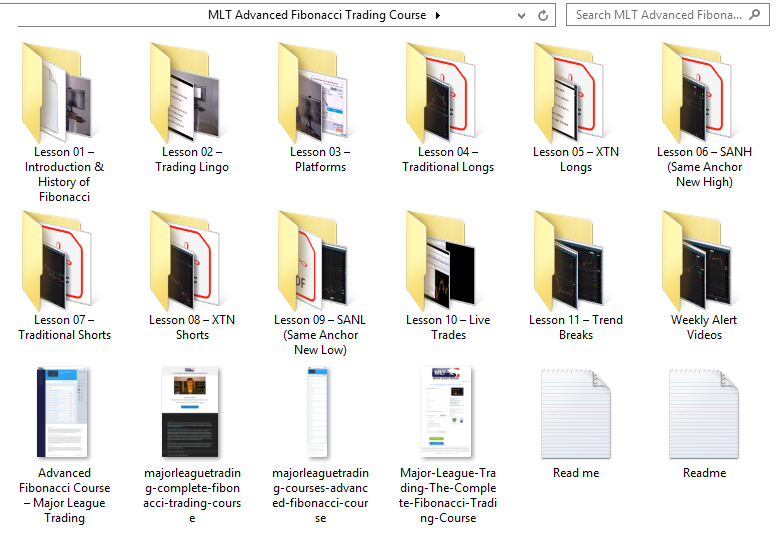This screenshot has height=544, width=777.
Task: Open the Weekly Alert Videos folder
Action: click(x=704, y=260)
